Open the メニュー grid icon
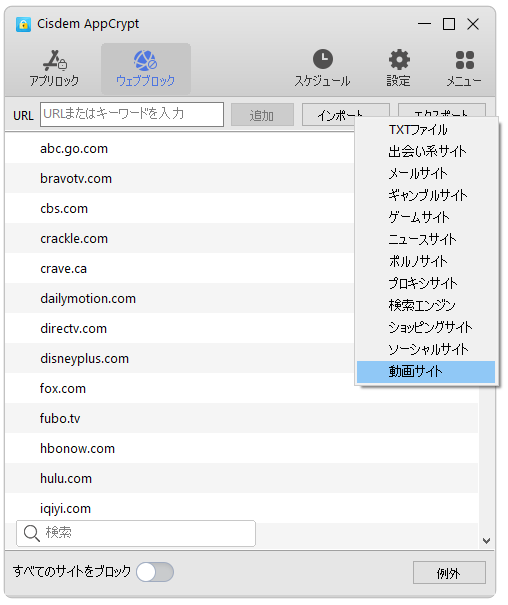 464,60
